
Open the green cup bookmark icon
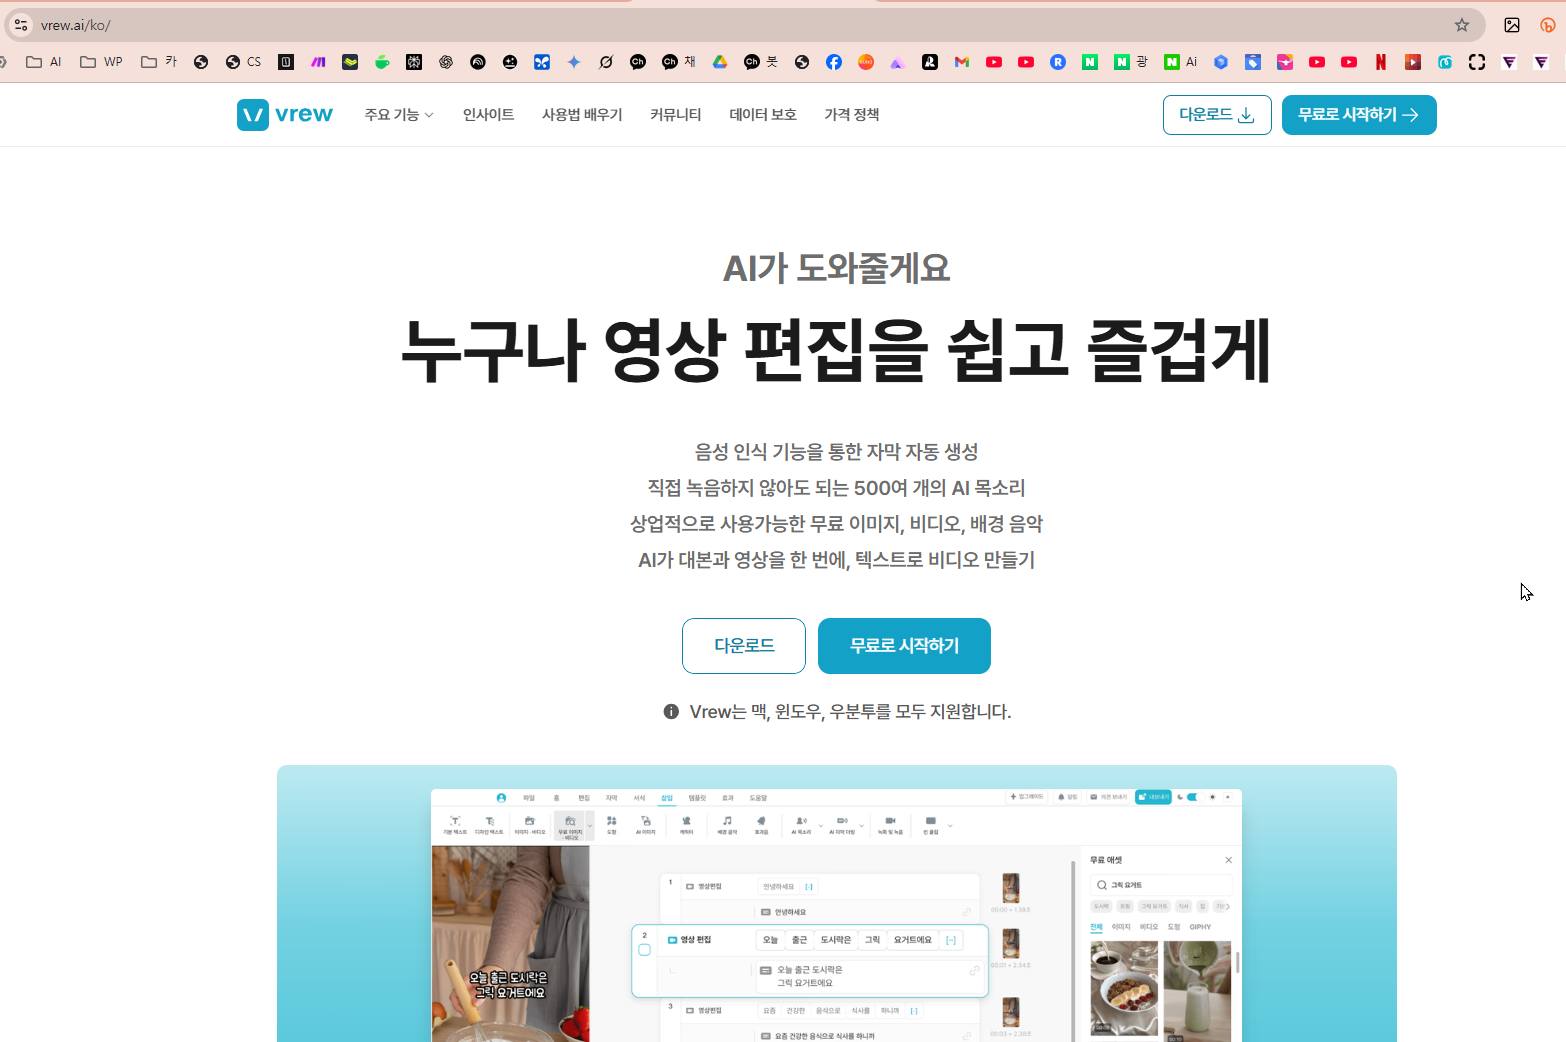[382, 62]
